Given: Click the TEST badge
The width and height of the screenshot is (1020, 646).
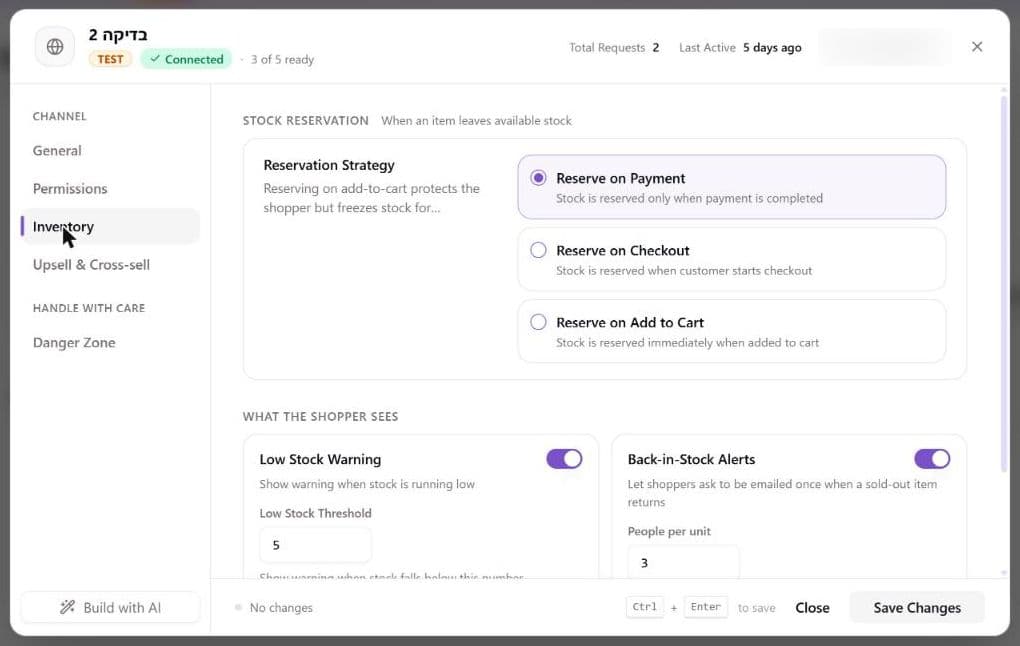Looking at the screenshot, I should (x=110, y=59).
